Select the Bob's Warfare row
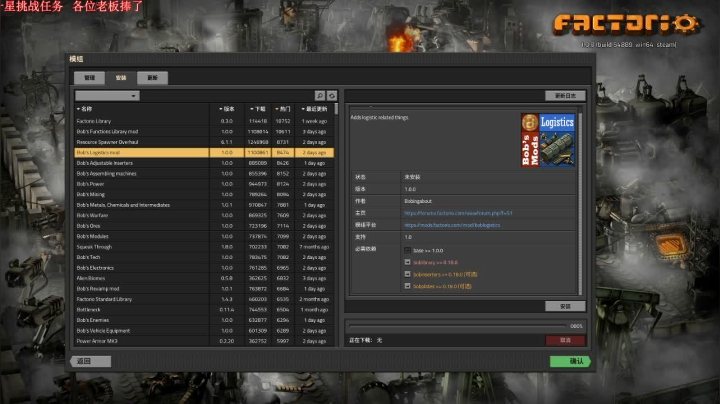 [x=204, y=215]
